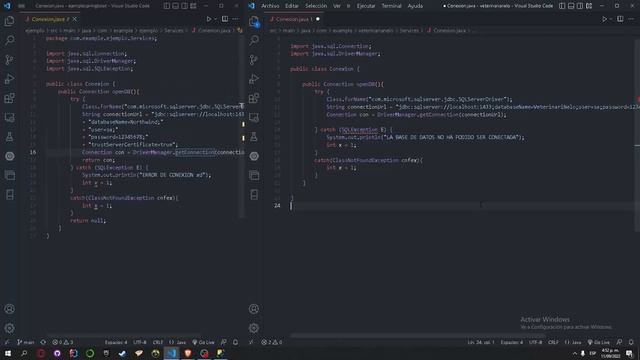
Task: Click main branch in left status bar
Action: pos(26,342)
